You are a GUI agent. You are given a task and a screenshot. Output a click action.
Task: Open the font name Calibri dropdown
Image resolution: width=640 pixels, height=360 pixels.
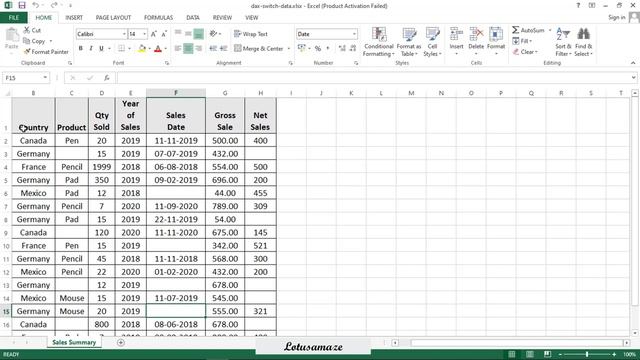tap(124, 34)
